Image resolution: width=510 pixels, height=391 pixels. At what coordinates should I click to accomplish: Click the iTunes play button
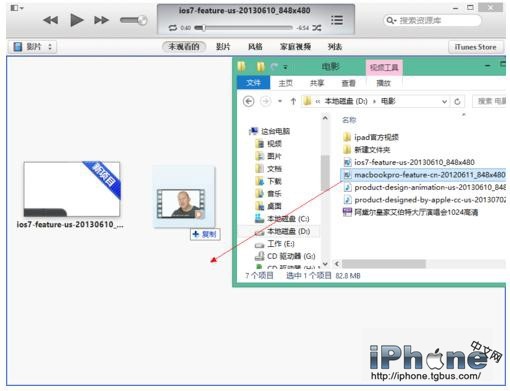(x=77, y=20)
